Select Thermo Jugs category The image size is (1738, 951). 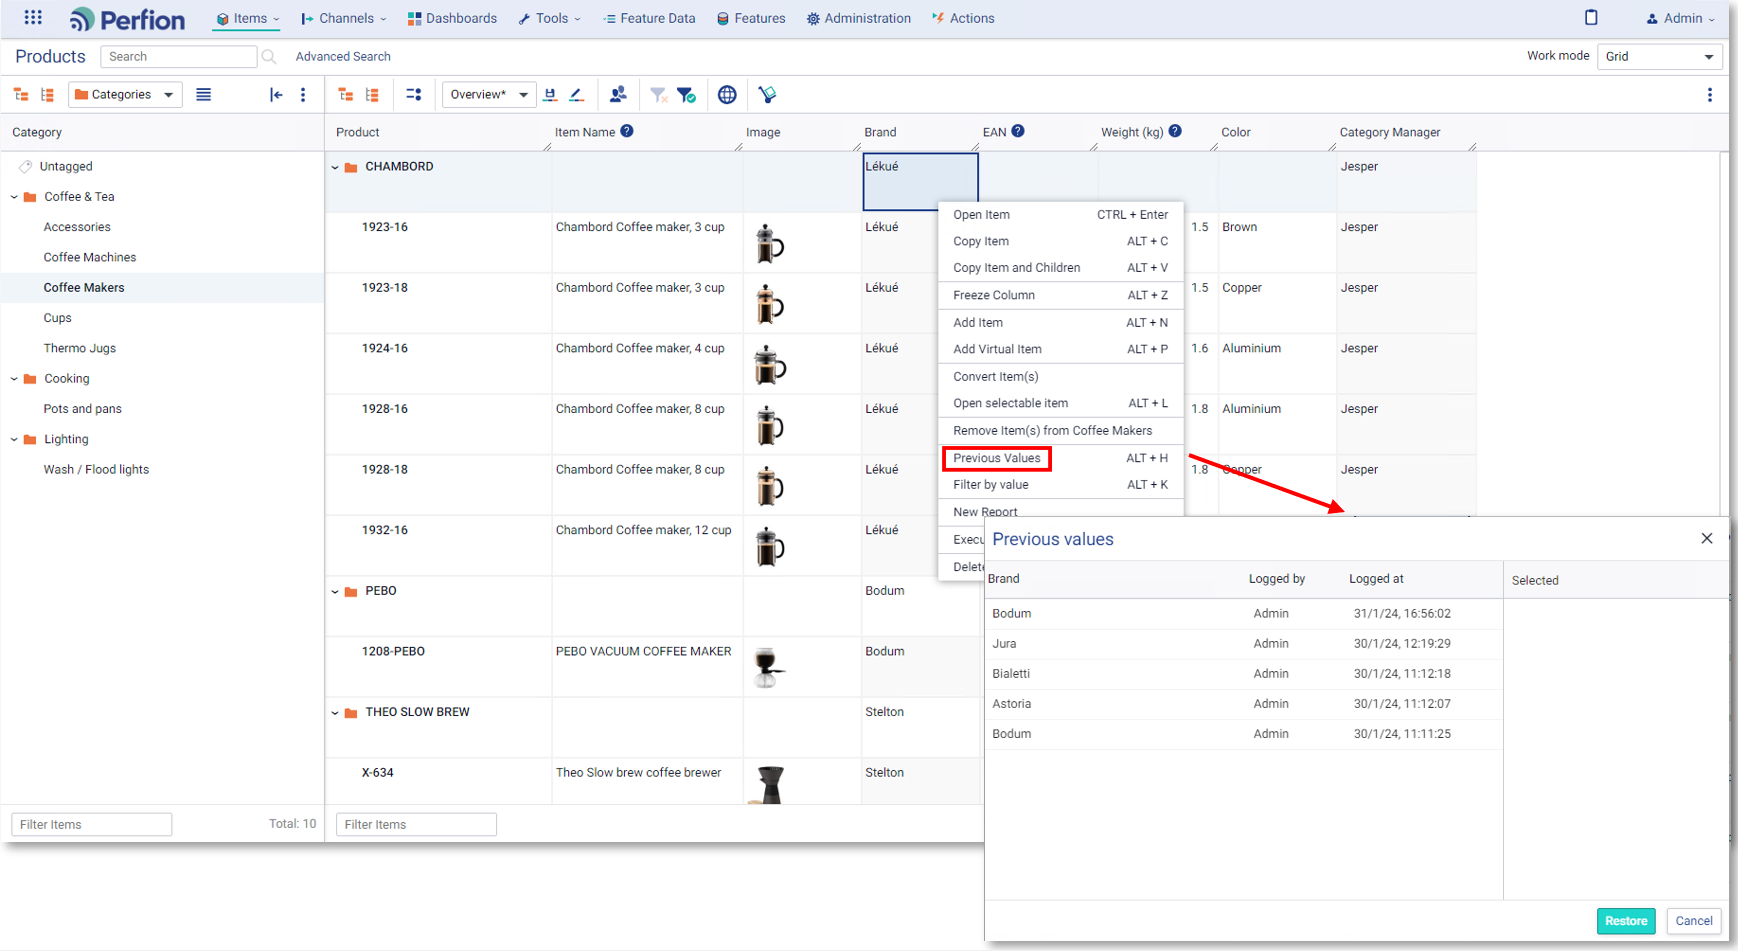80,349
